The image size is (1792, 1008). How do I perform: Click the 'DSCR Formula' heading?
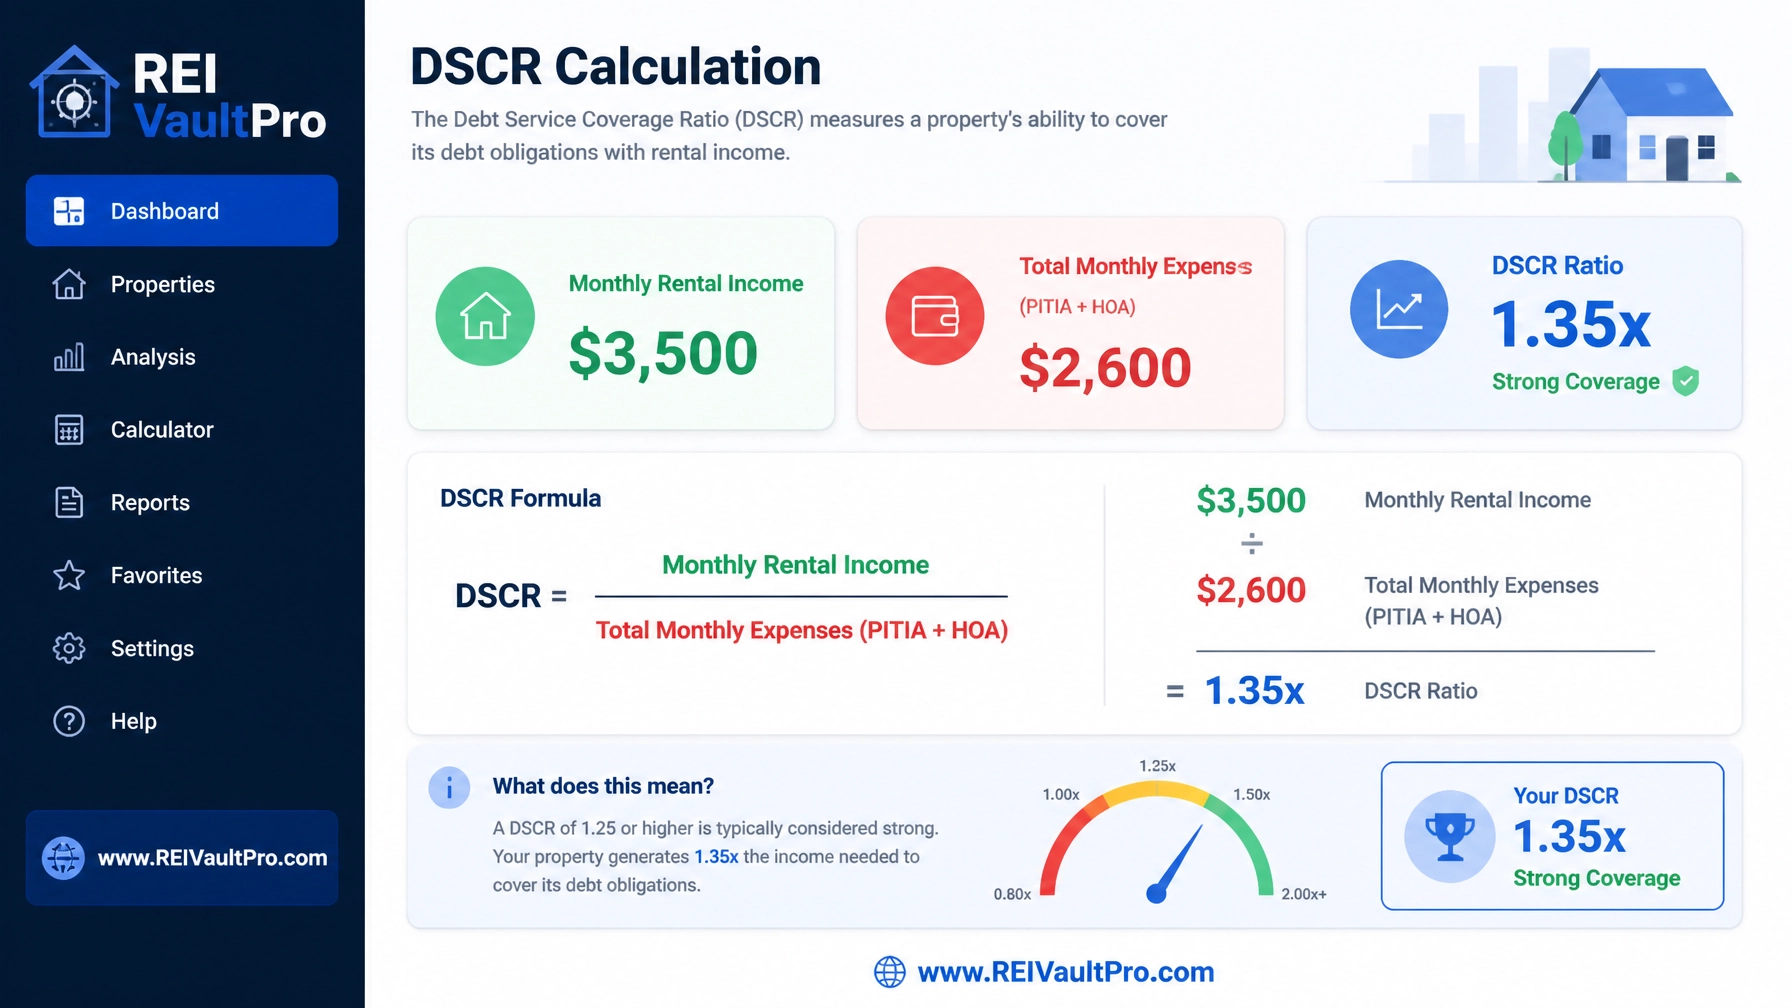[521, 498]
